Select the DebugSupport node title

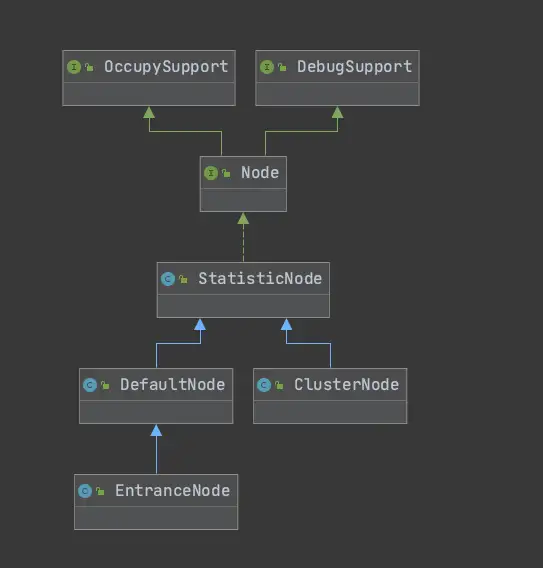[355, 67]
